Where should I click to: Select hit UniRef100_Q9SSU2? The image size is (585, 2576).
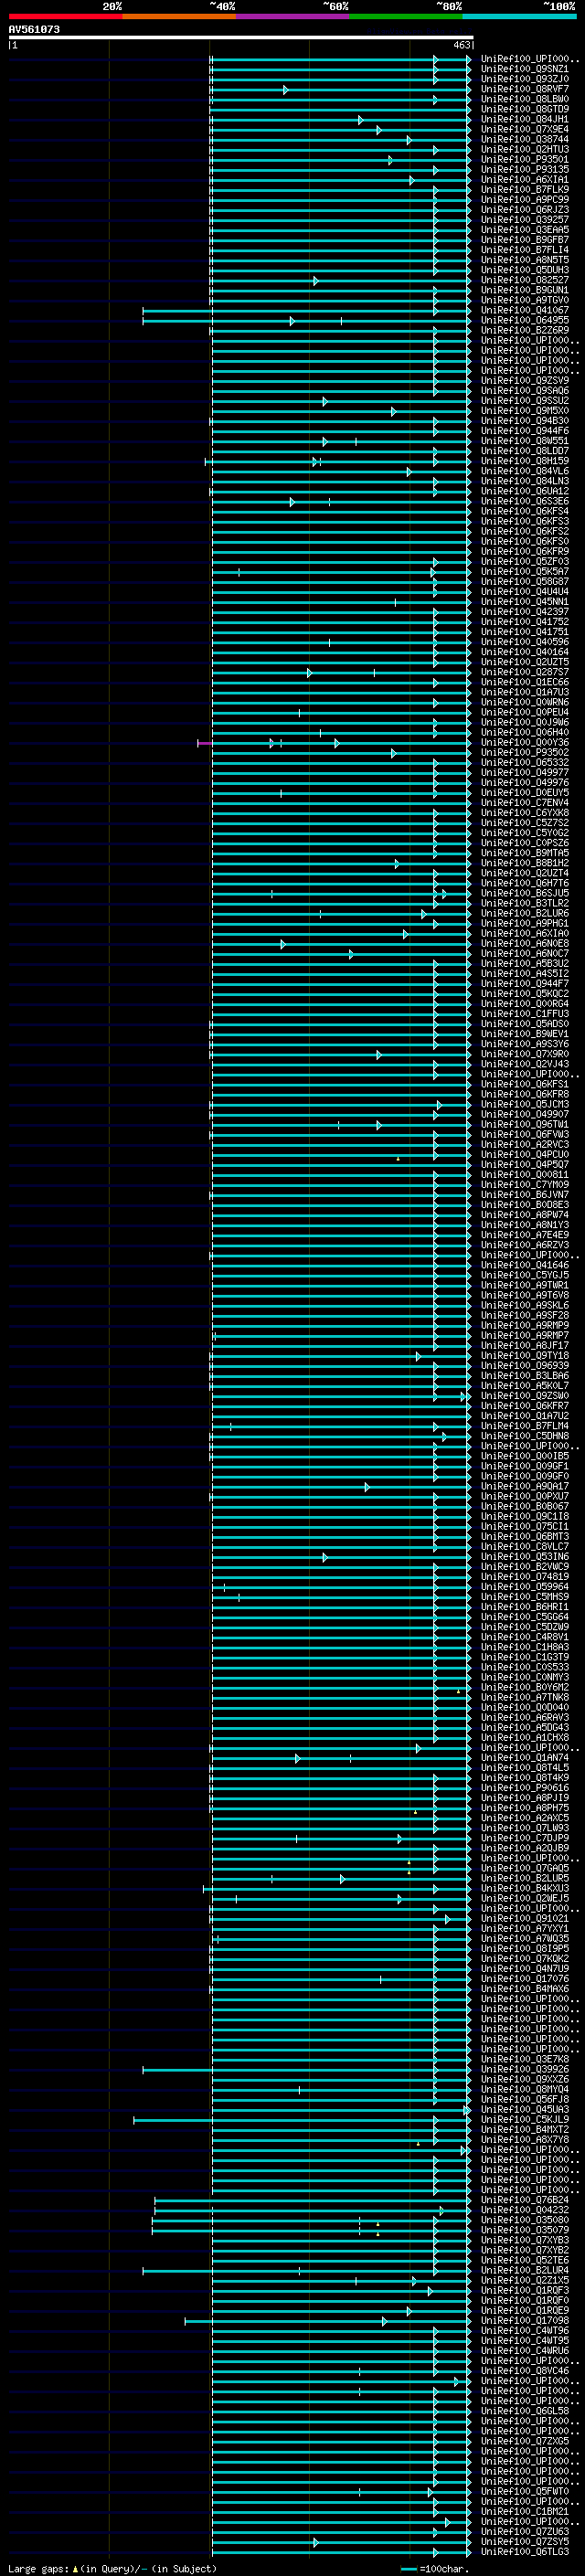(524, 401)
